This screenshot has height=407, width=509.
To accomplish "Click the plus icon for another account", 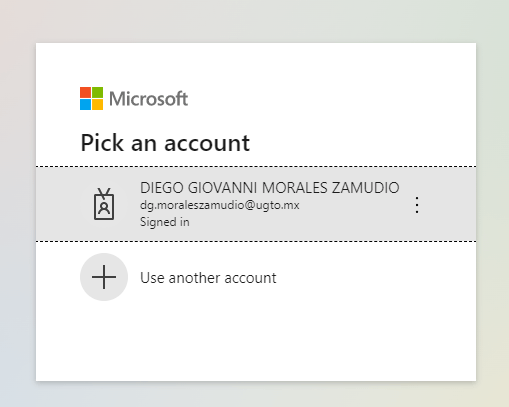I will [104, 277].
